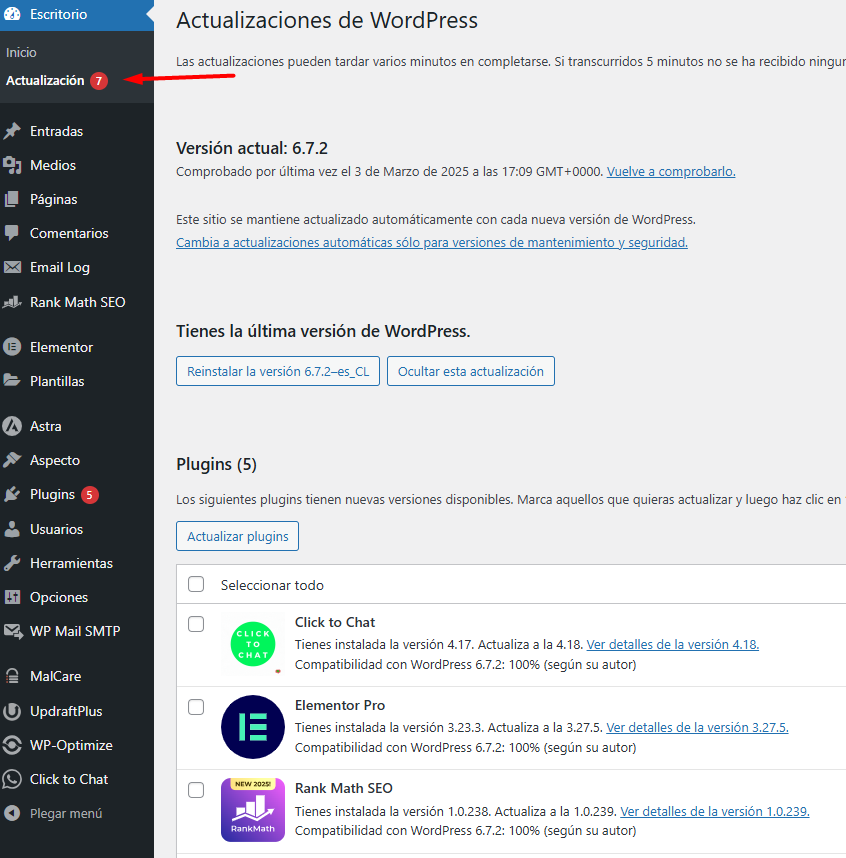Open the Opciones menu label
The height and width of the screenshot is (858, 846).
pos(59,597)
